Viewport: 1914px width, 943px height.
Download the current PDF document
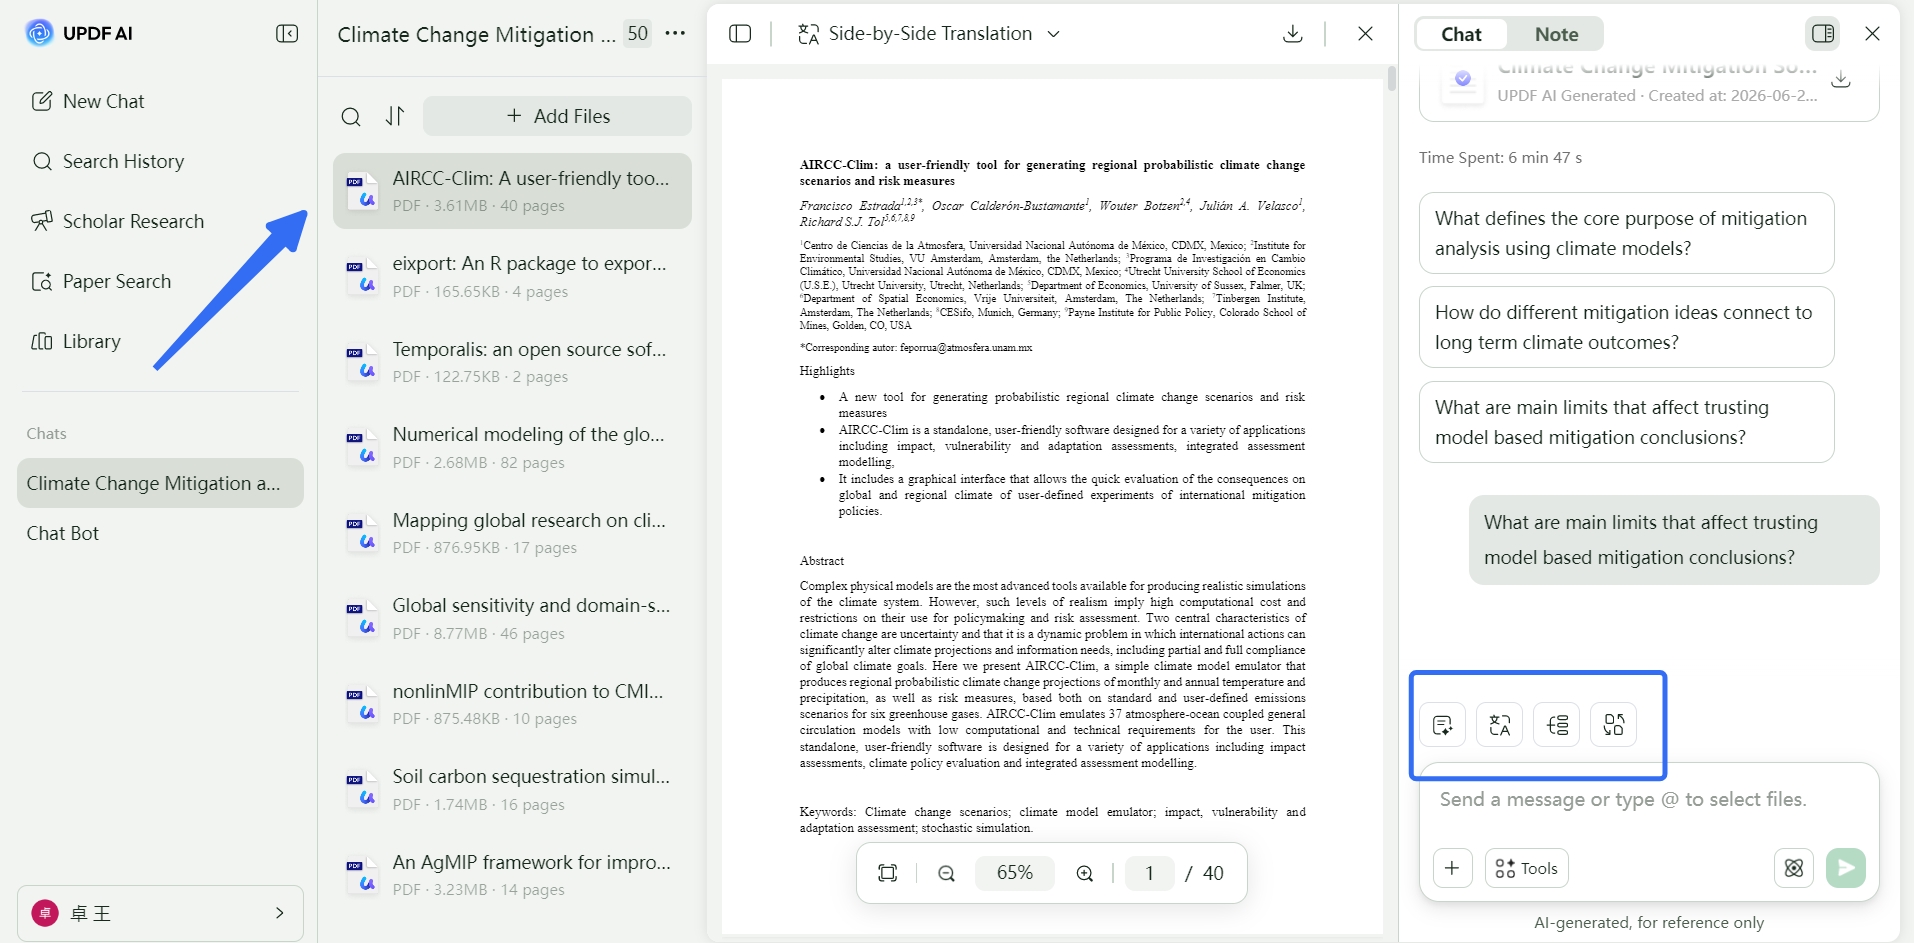coord(1293,34)
